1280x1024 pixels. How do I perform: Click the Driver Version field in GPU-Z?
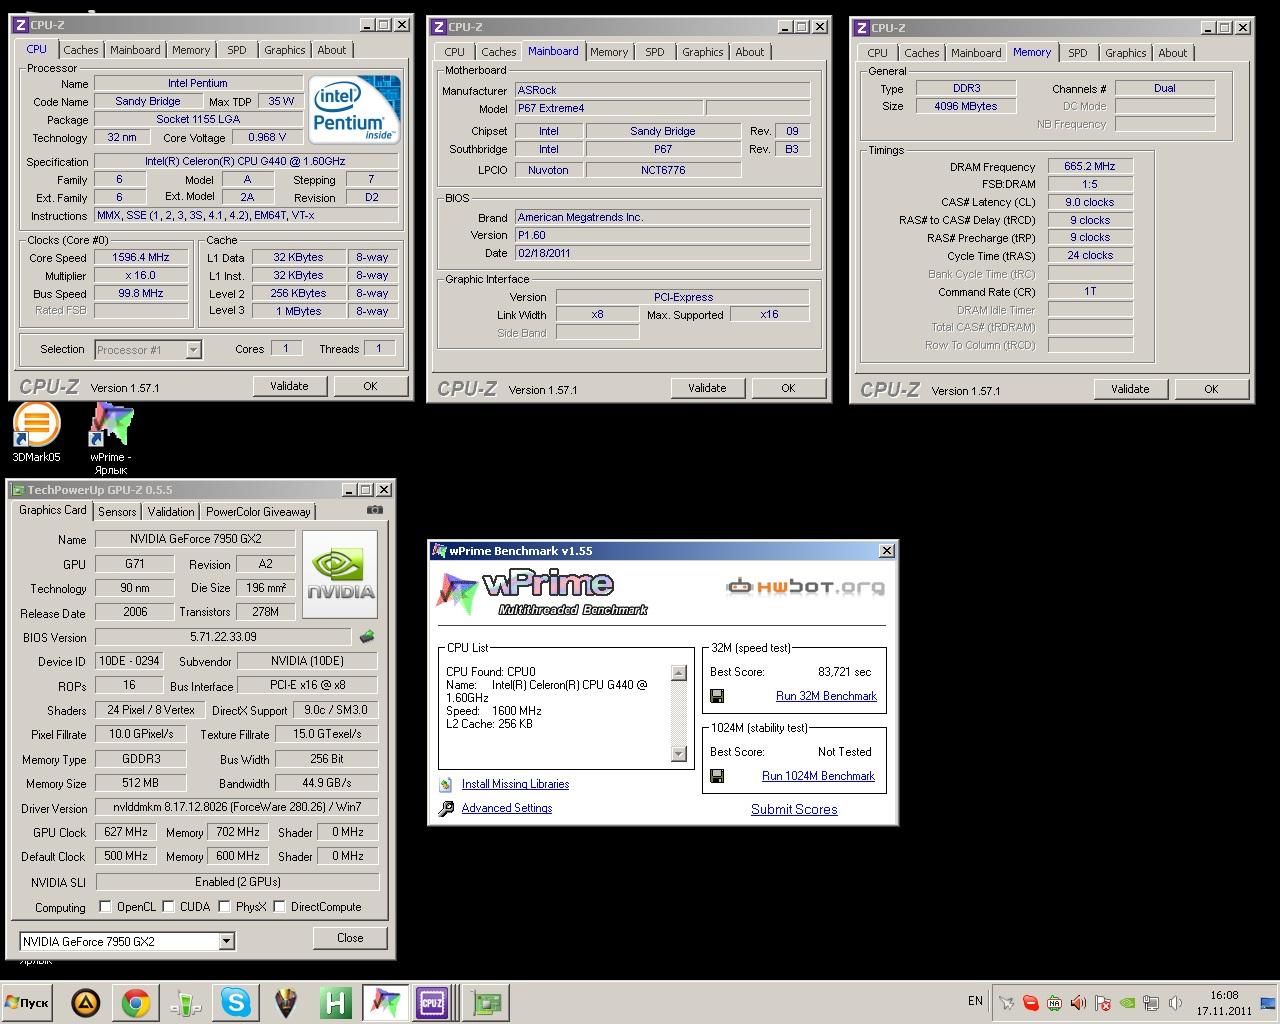tap(237, 807)
